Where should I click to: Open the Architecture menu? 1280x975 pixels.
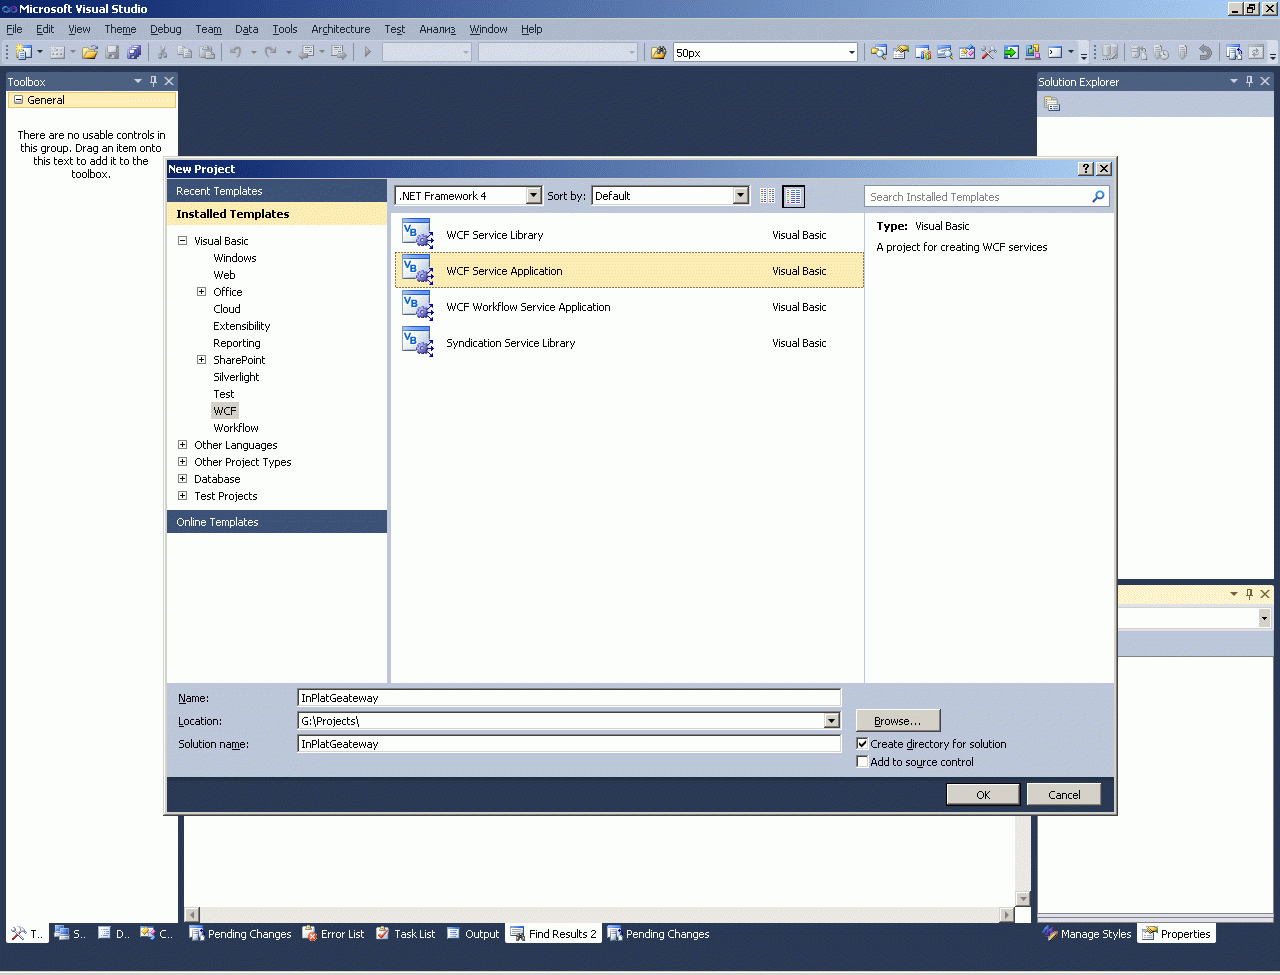(341, 29)
